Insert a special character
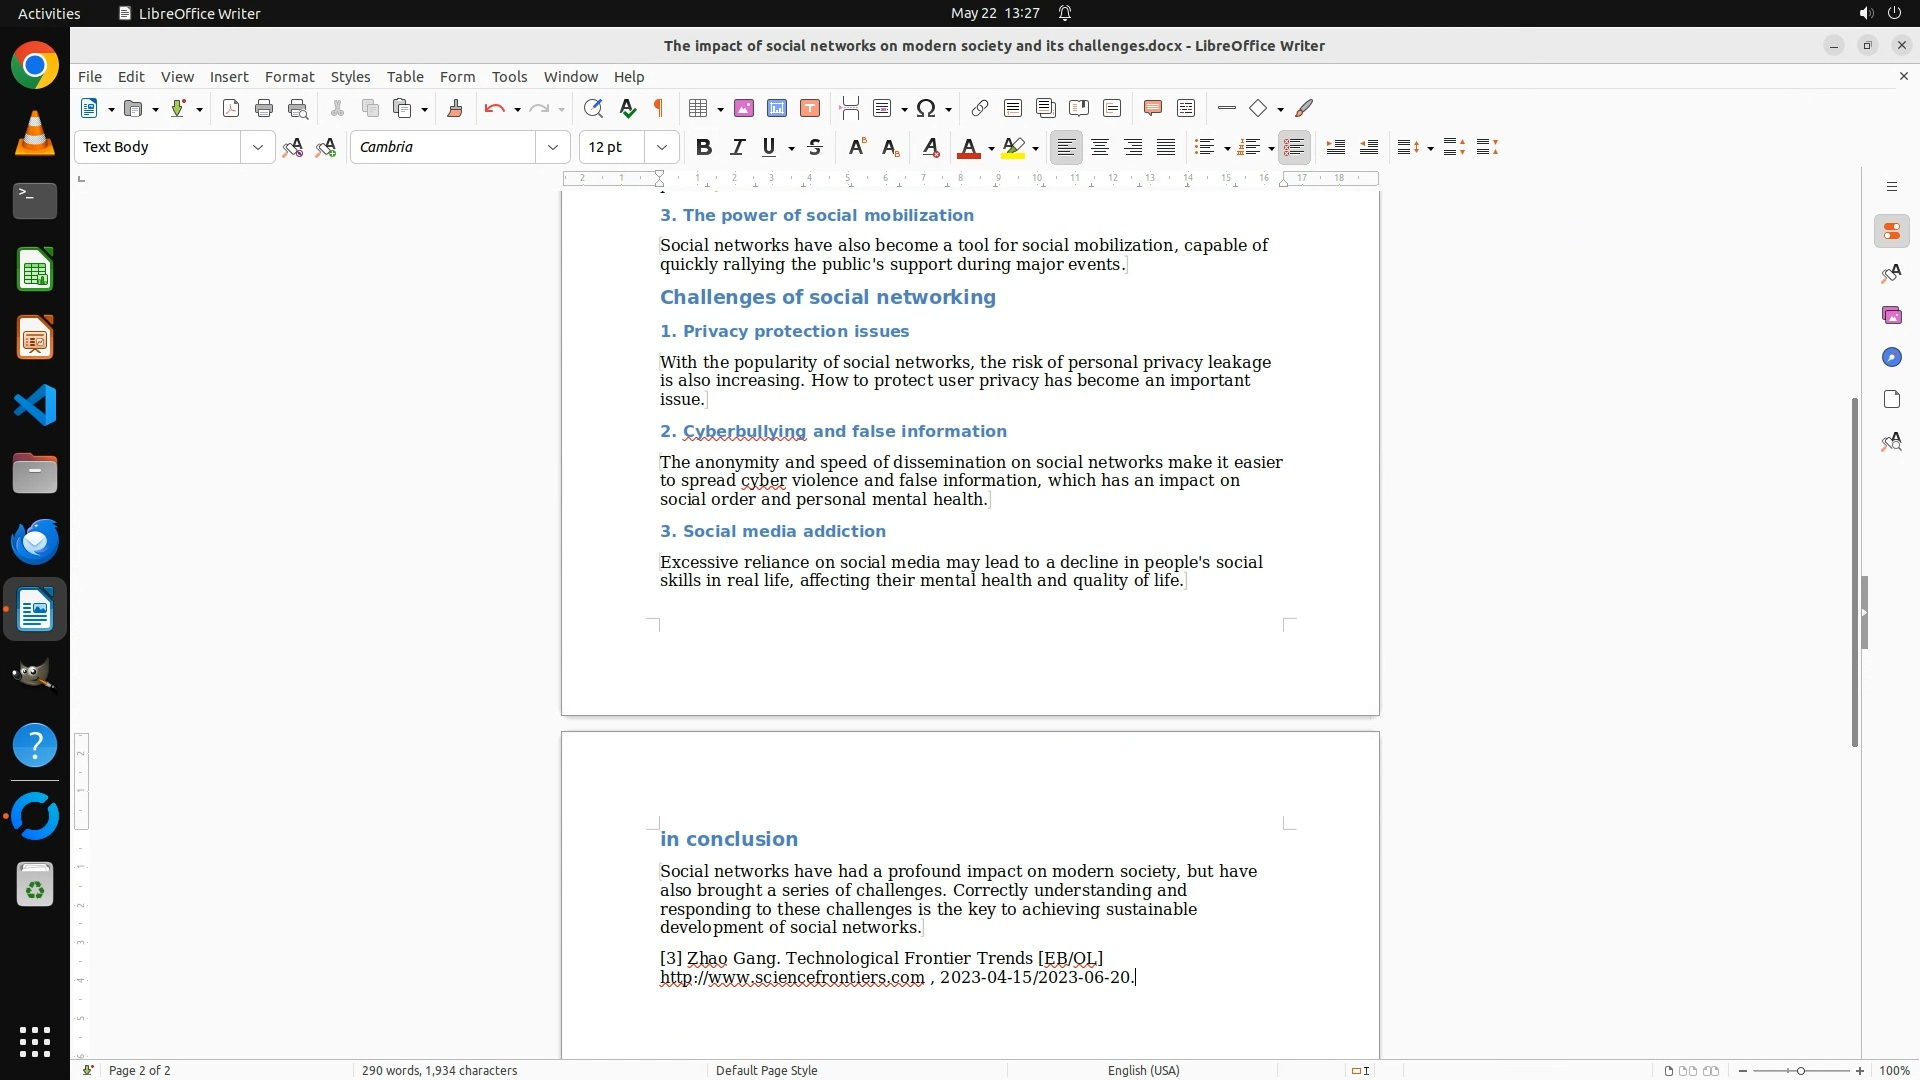The image size is (1920, 1080). click(926, 109)
